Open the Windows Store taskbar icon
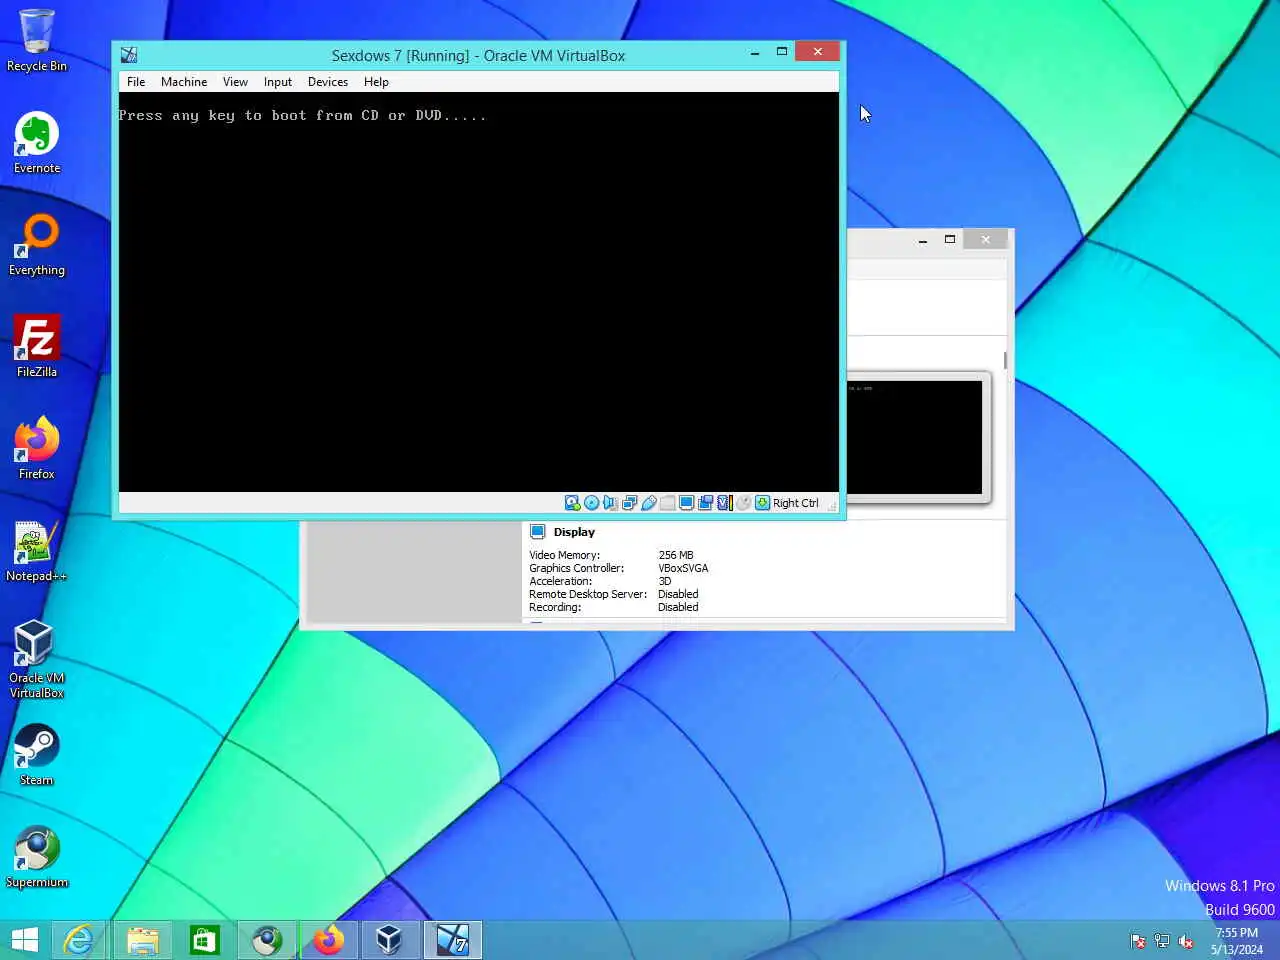The image size is (1280, 960). [204, 940]
